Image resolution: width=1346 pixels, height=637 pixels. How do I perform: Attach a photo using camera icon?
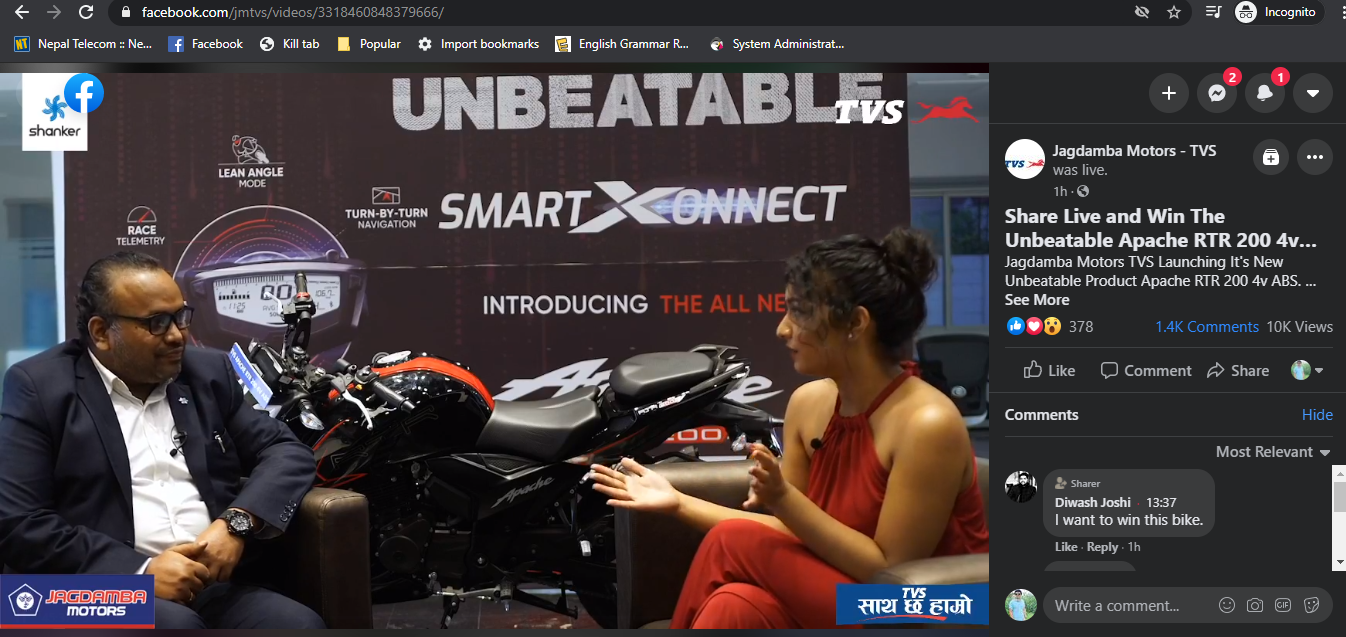click(x=1254, y=605)
